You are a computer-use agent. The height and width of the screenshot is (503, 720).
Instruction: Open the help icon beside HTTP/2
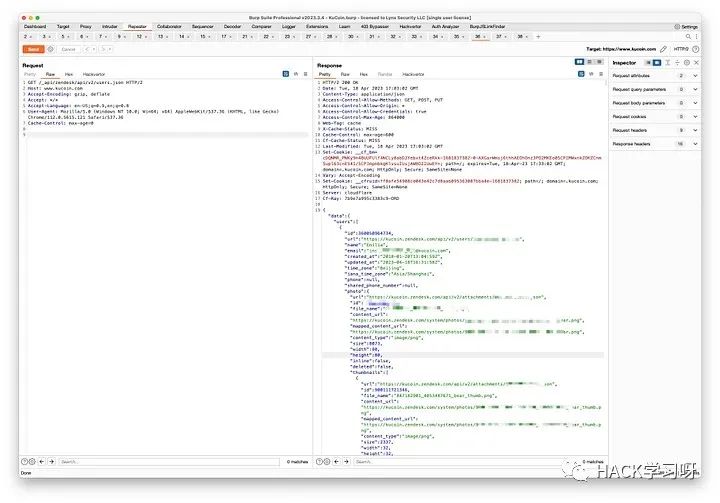tap(696, 49)
